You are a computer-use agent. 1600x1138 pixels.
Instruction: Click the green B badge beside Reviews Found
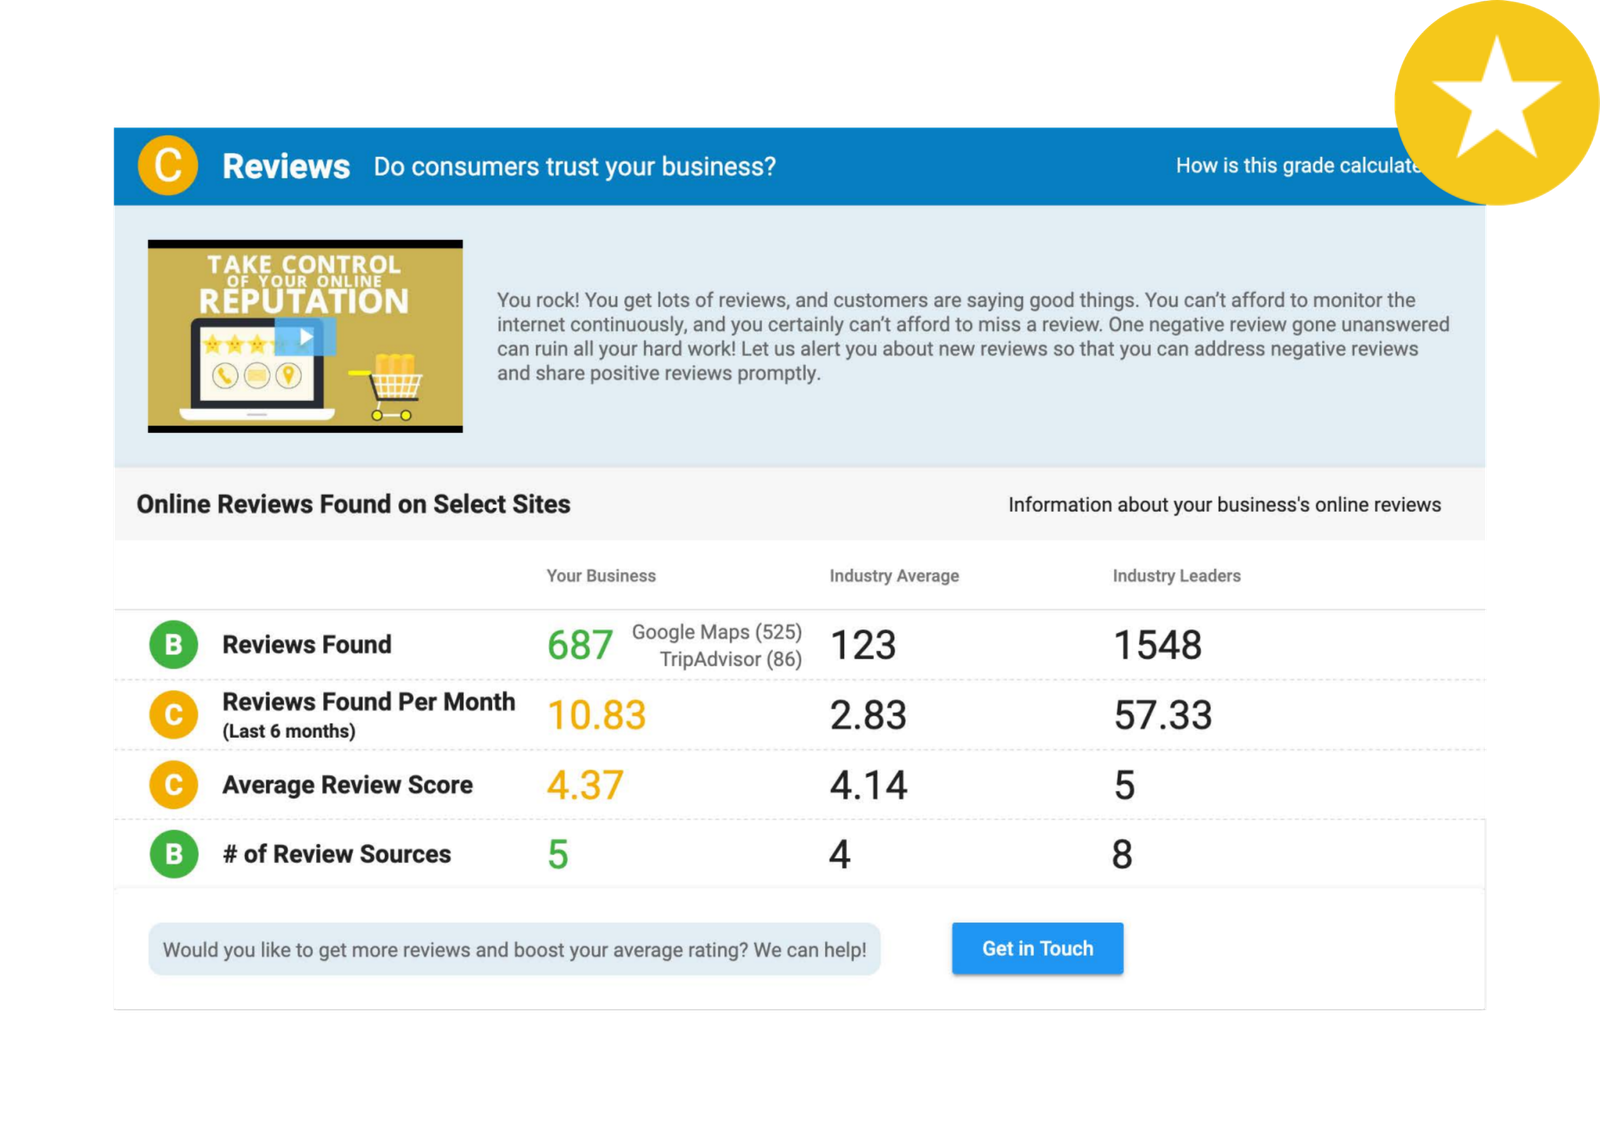(174, 644)
